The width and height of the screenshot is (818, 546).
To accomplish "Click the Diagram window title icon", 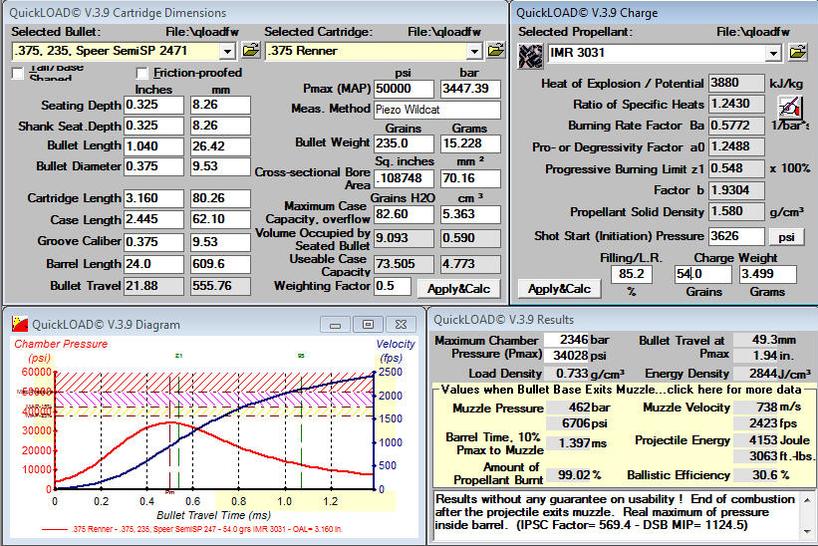I will pos(18,324).
